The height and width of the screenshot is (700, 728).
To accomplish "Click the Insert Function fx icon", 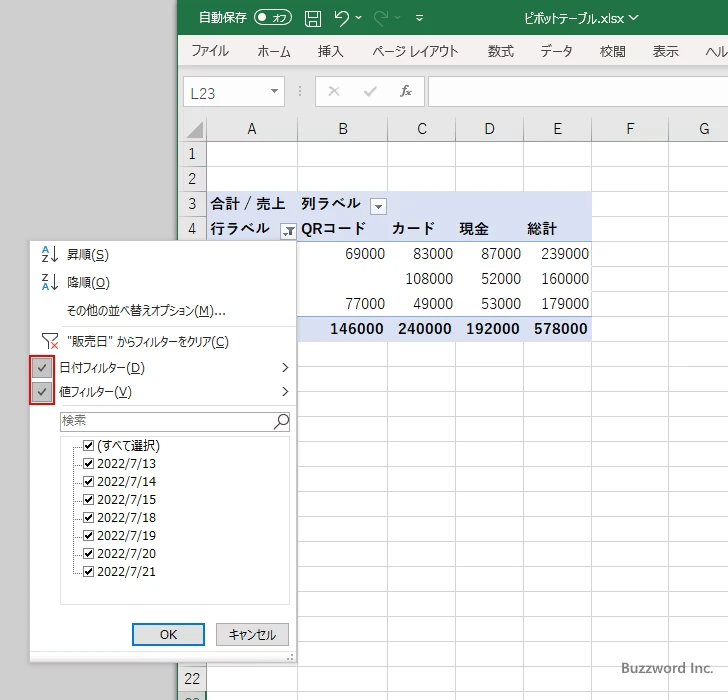I will click(406, 91).
